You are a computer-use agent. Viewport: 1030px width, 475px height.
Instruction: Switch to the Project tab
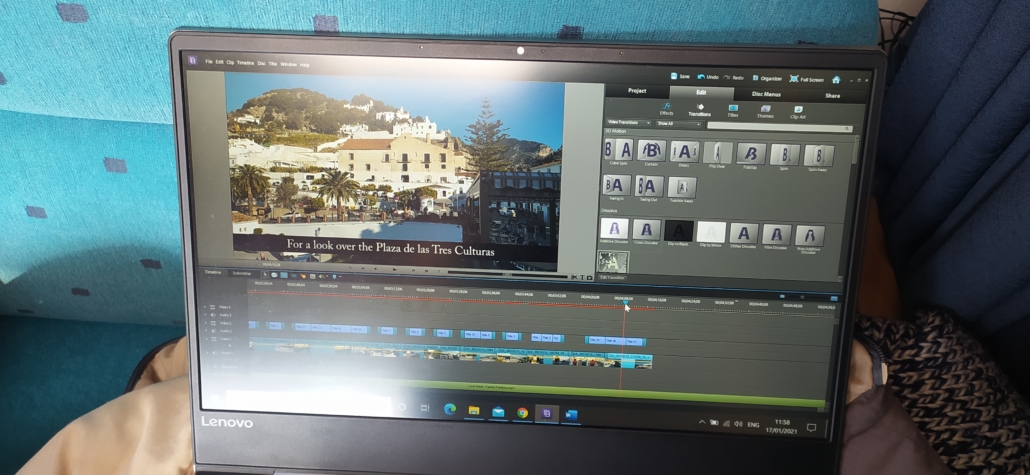pyautogui.click(x=637, y=91)
